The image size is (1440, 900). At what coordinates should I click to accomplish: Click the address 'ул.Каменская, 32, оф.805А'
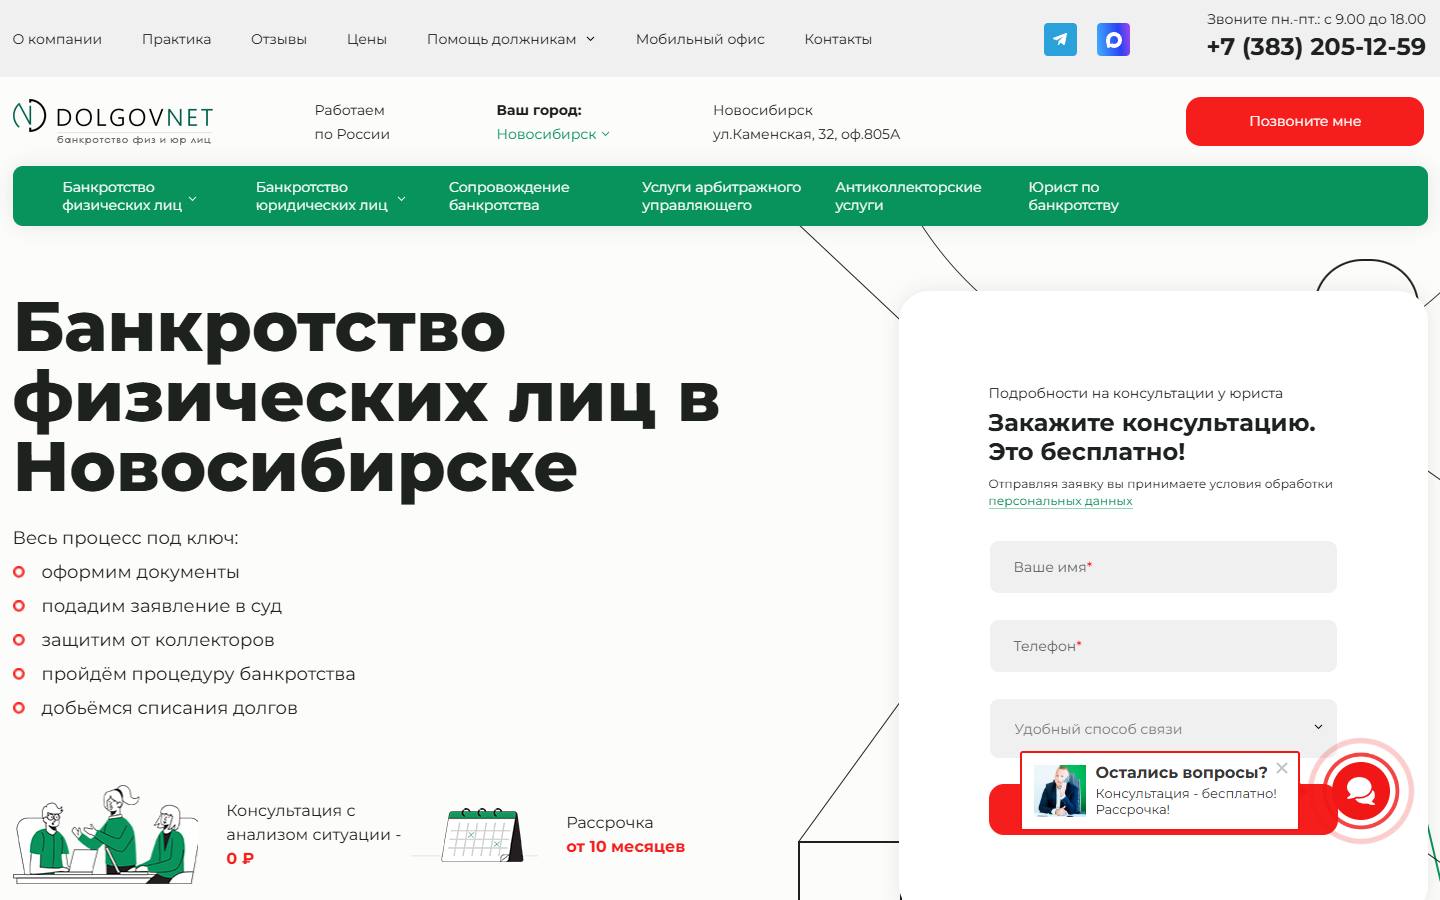point(806,134)
